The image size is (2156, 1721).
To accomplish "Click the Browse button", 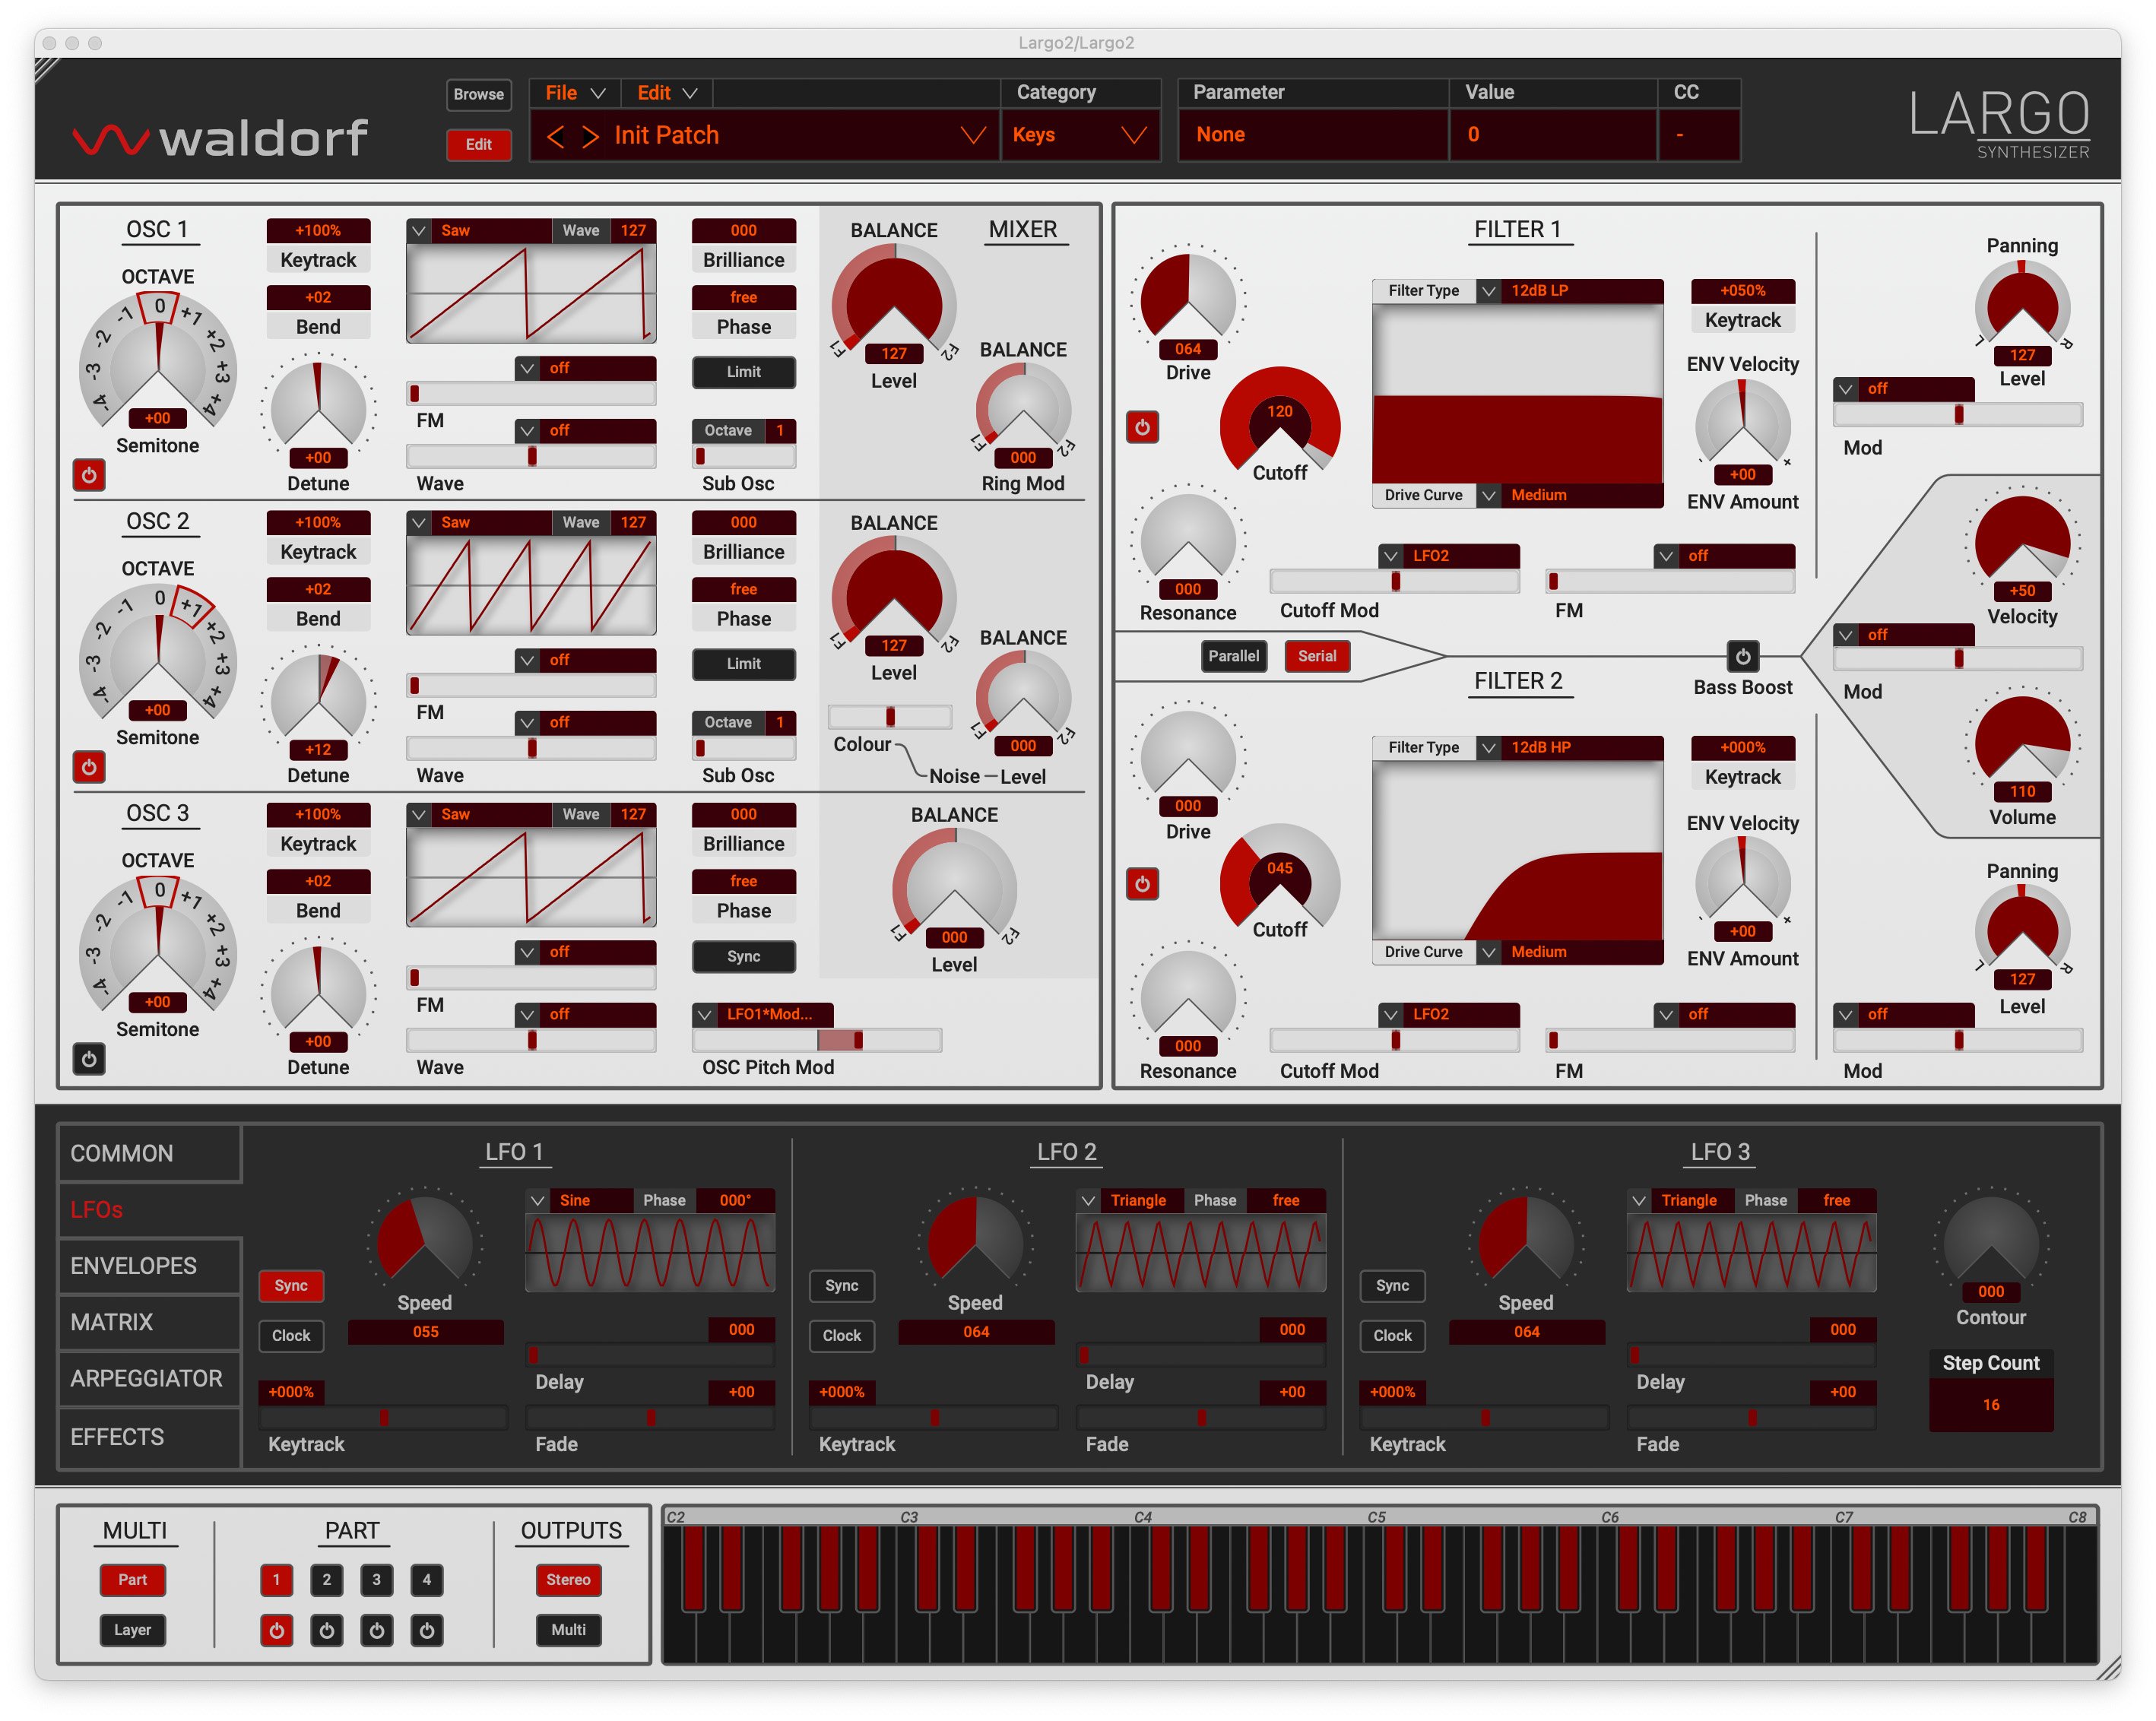I will [478, 94].
